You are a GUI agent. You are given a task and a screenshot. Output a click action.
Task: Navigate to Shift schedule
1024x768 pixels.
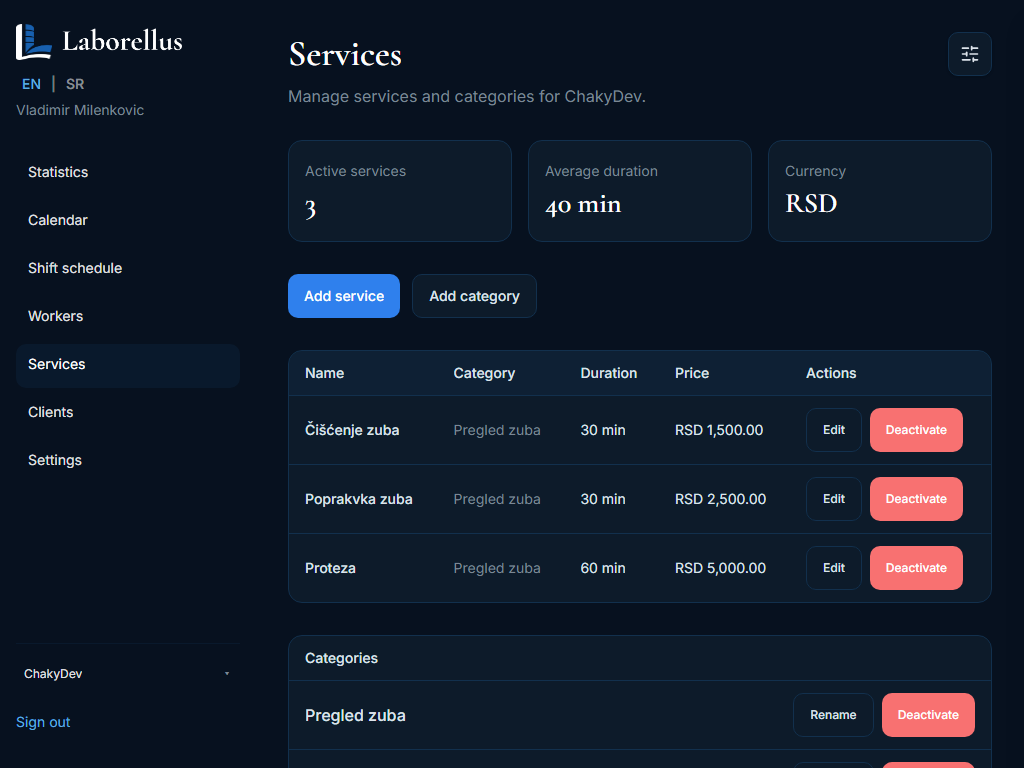pos(128,268)
